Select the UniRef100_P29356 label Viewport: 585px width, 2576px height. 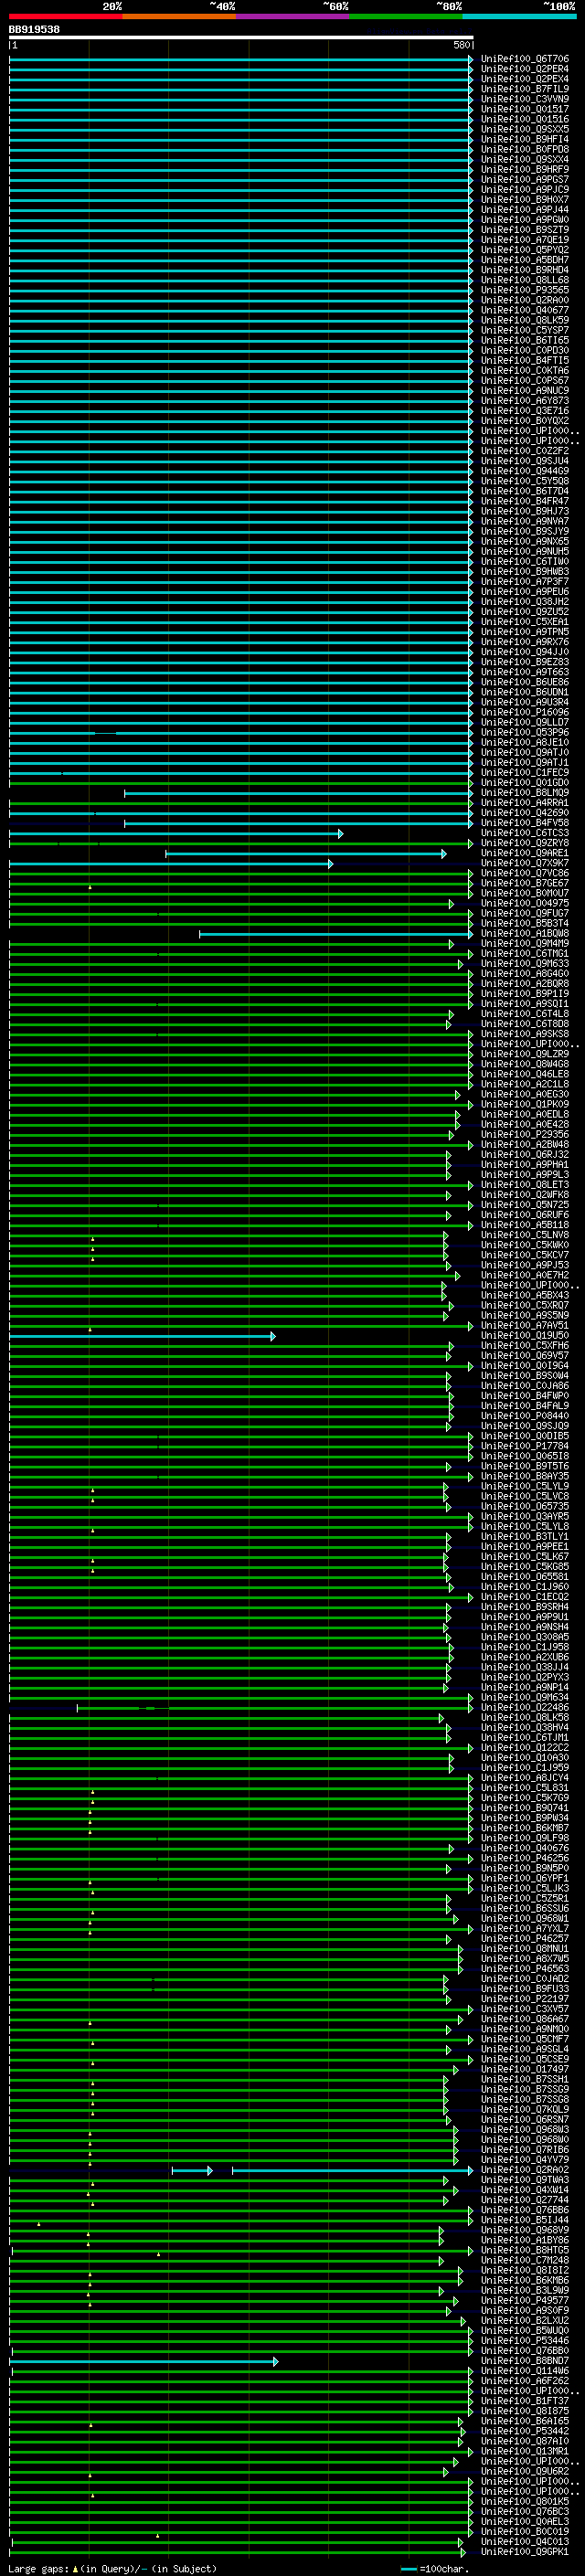tap(525, 1135)
